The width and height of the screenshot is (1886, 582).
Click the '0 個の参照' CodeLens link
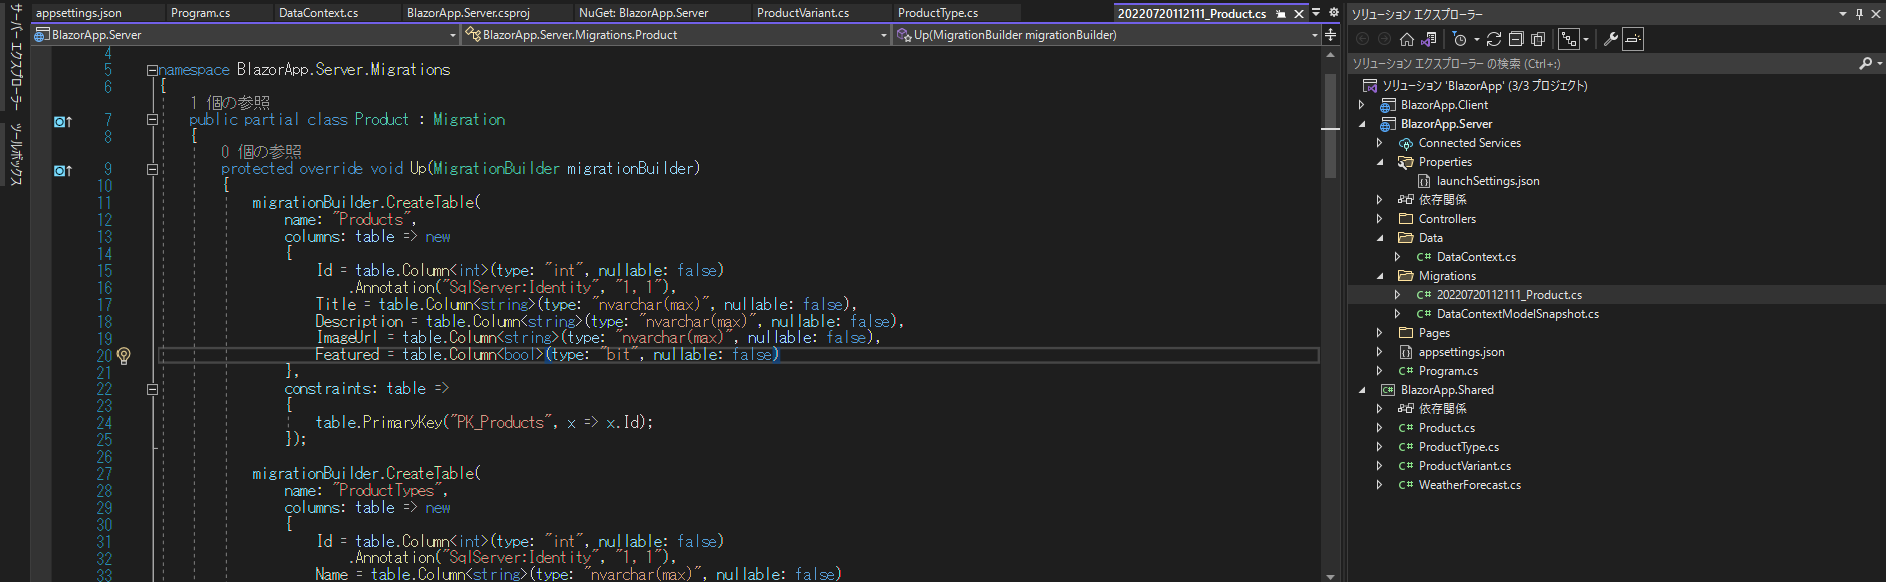(x=261, y=152)
